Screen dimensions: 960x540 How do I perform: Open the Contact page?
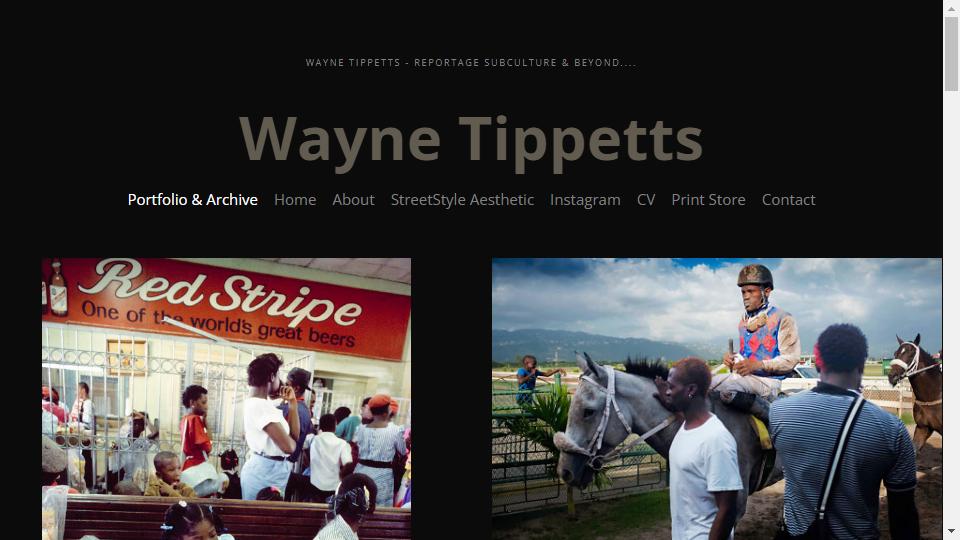(789, 200)
